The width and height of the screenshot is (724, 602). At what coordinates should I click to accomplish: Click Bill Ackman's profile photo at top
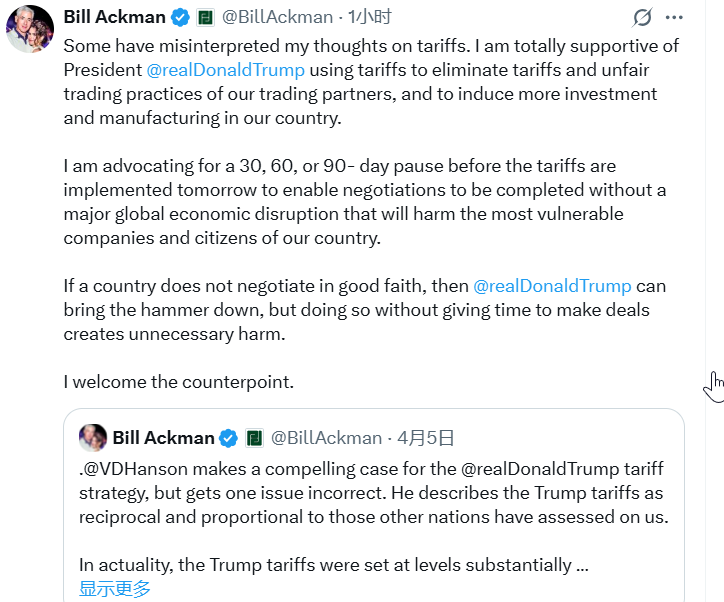coord(30,28)
